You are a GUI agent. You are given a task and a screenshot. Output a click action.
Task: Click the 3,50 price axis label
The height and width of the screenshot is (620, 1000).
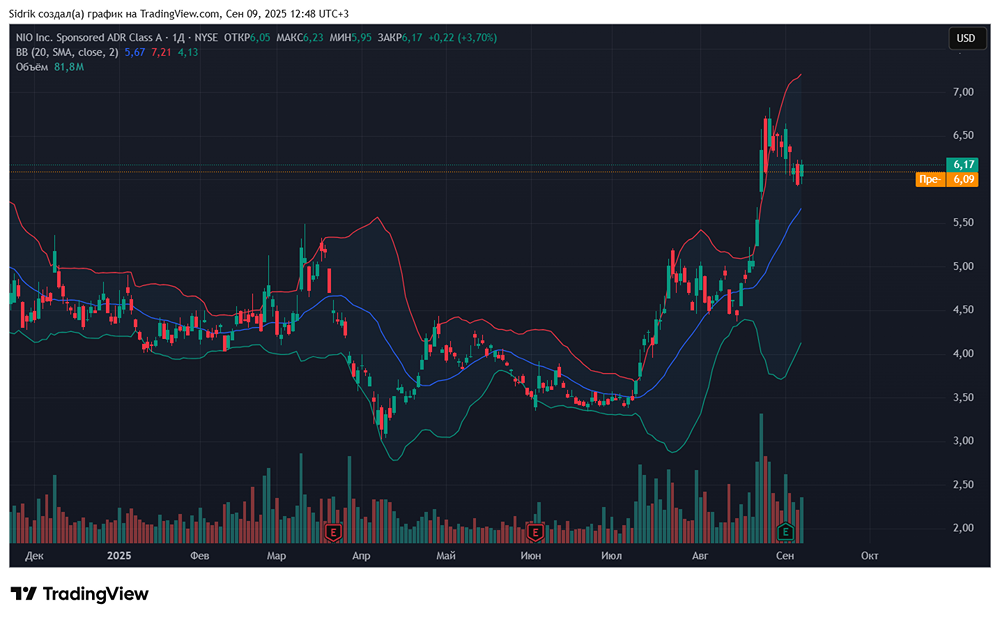click(x=963, y=397)
